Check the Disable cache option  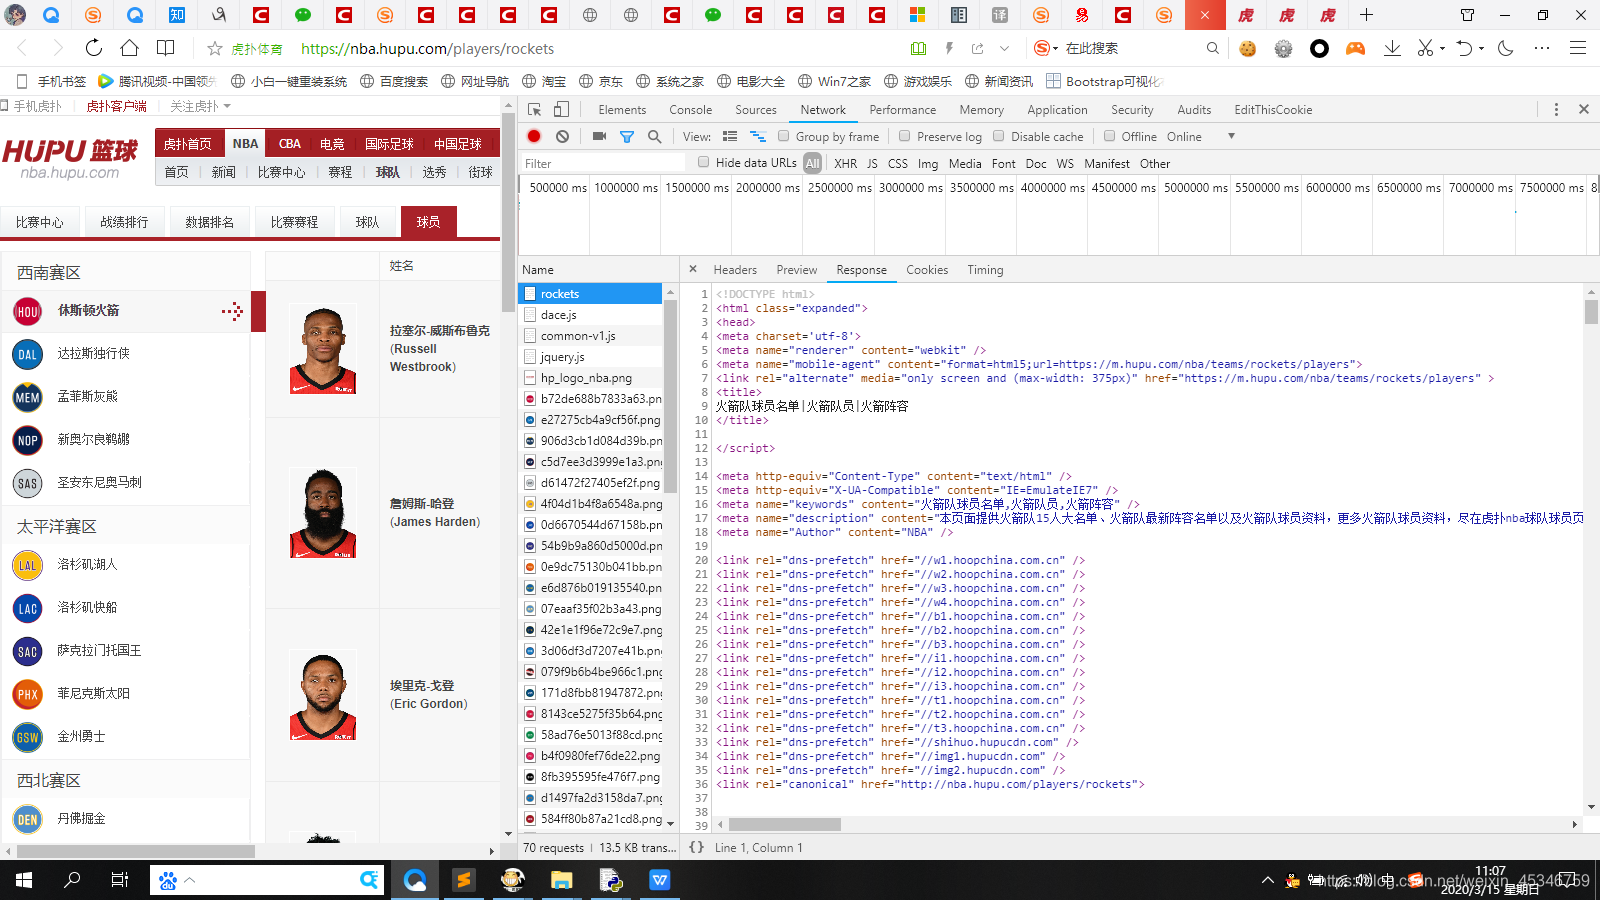pos(999,136)
